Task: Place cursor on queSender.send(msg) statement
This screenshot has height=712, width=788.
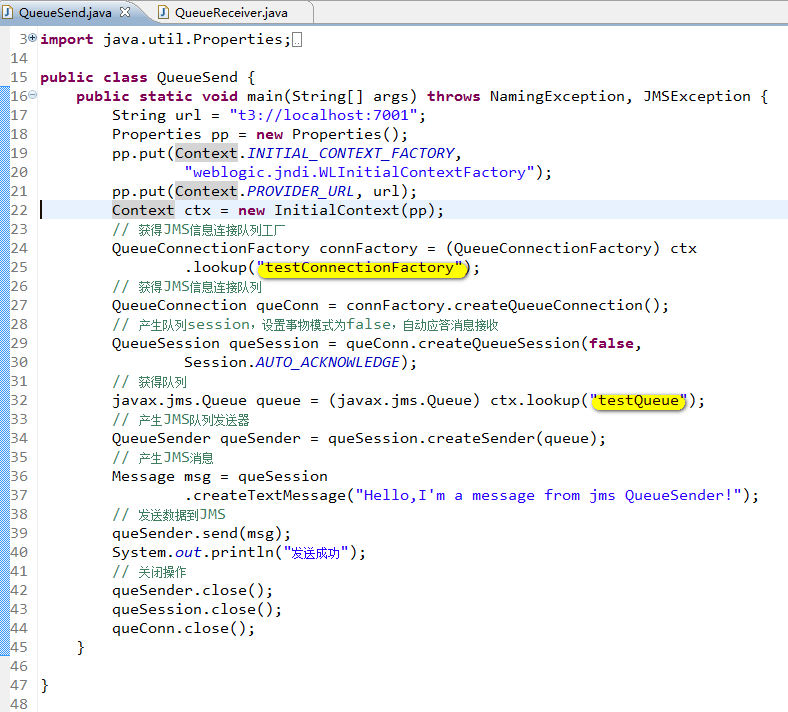Action: (x=201, y=533)
